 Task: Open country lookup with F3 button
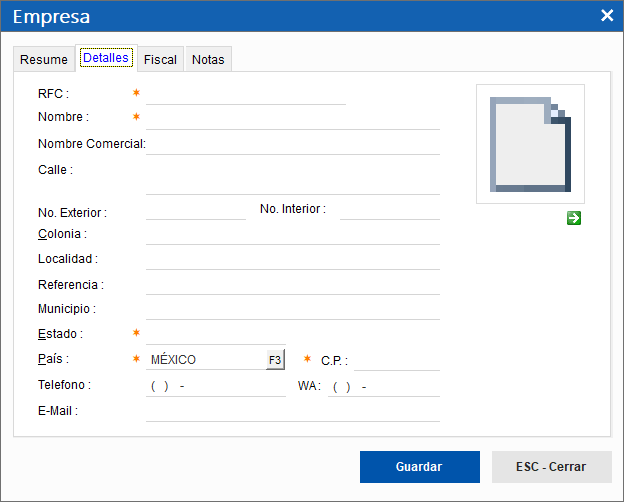pyautogui.click(x=275, y=360)
